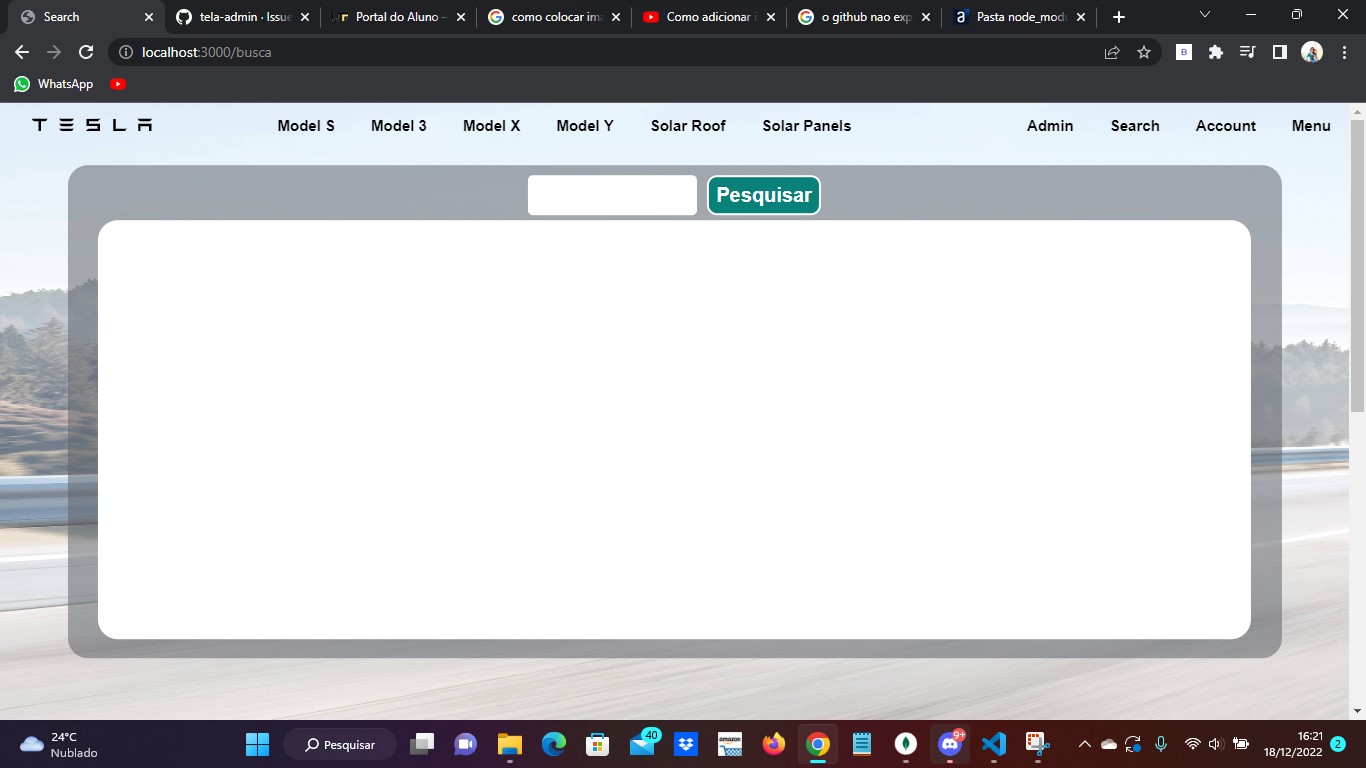Screen dimensions: 1366x768
Task: Open the reading list icon
Action: 1247,52
